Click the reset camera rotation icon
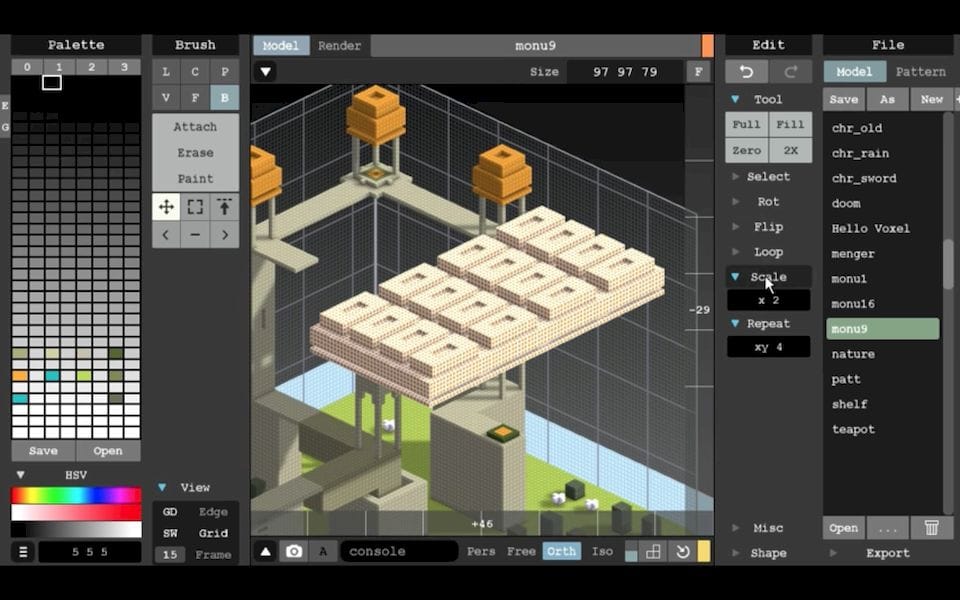Screen dimensions: 960x600 (681, 551)
